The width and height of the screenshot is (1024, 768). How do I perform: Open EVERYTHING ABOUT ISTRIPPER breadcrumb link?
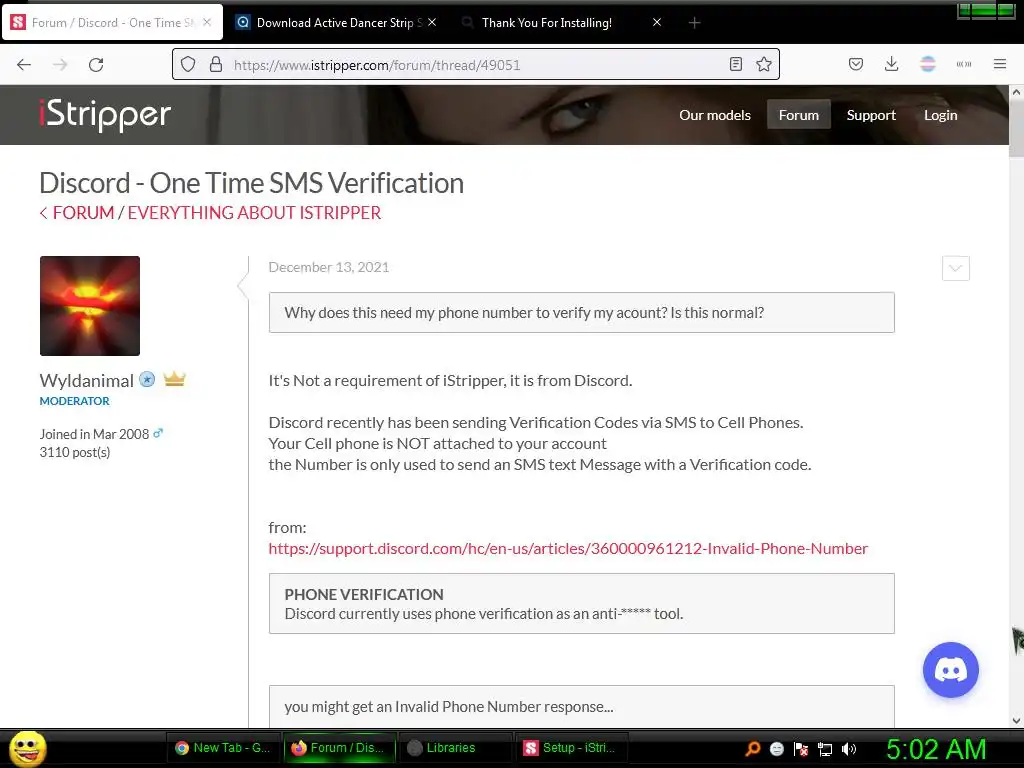coord(254,213)
